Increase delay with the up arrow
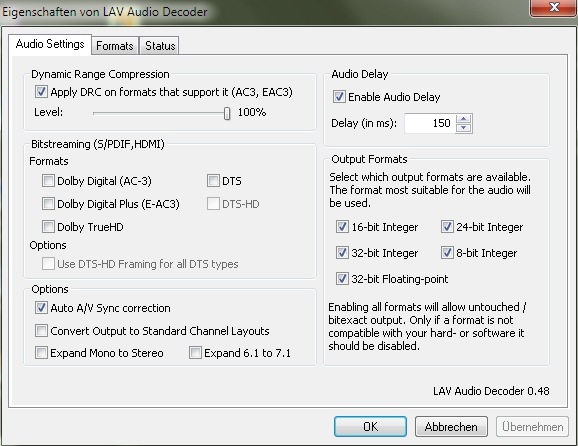 [464, 119]
